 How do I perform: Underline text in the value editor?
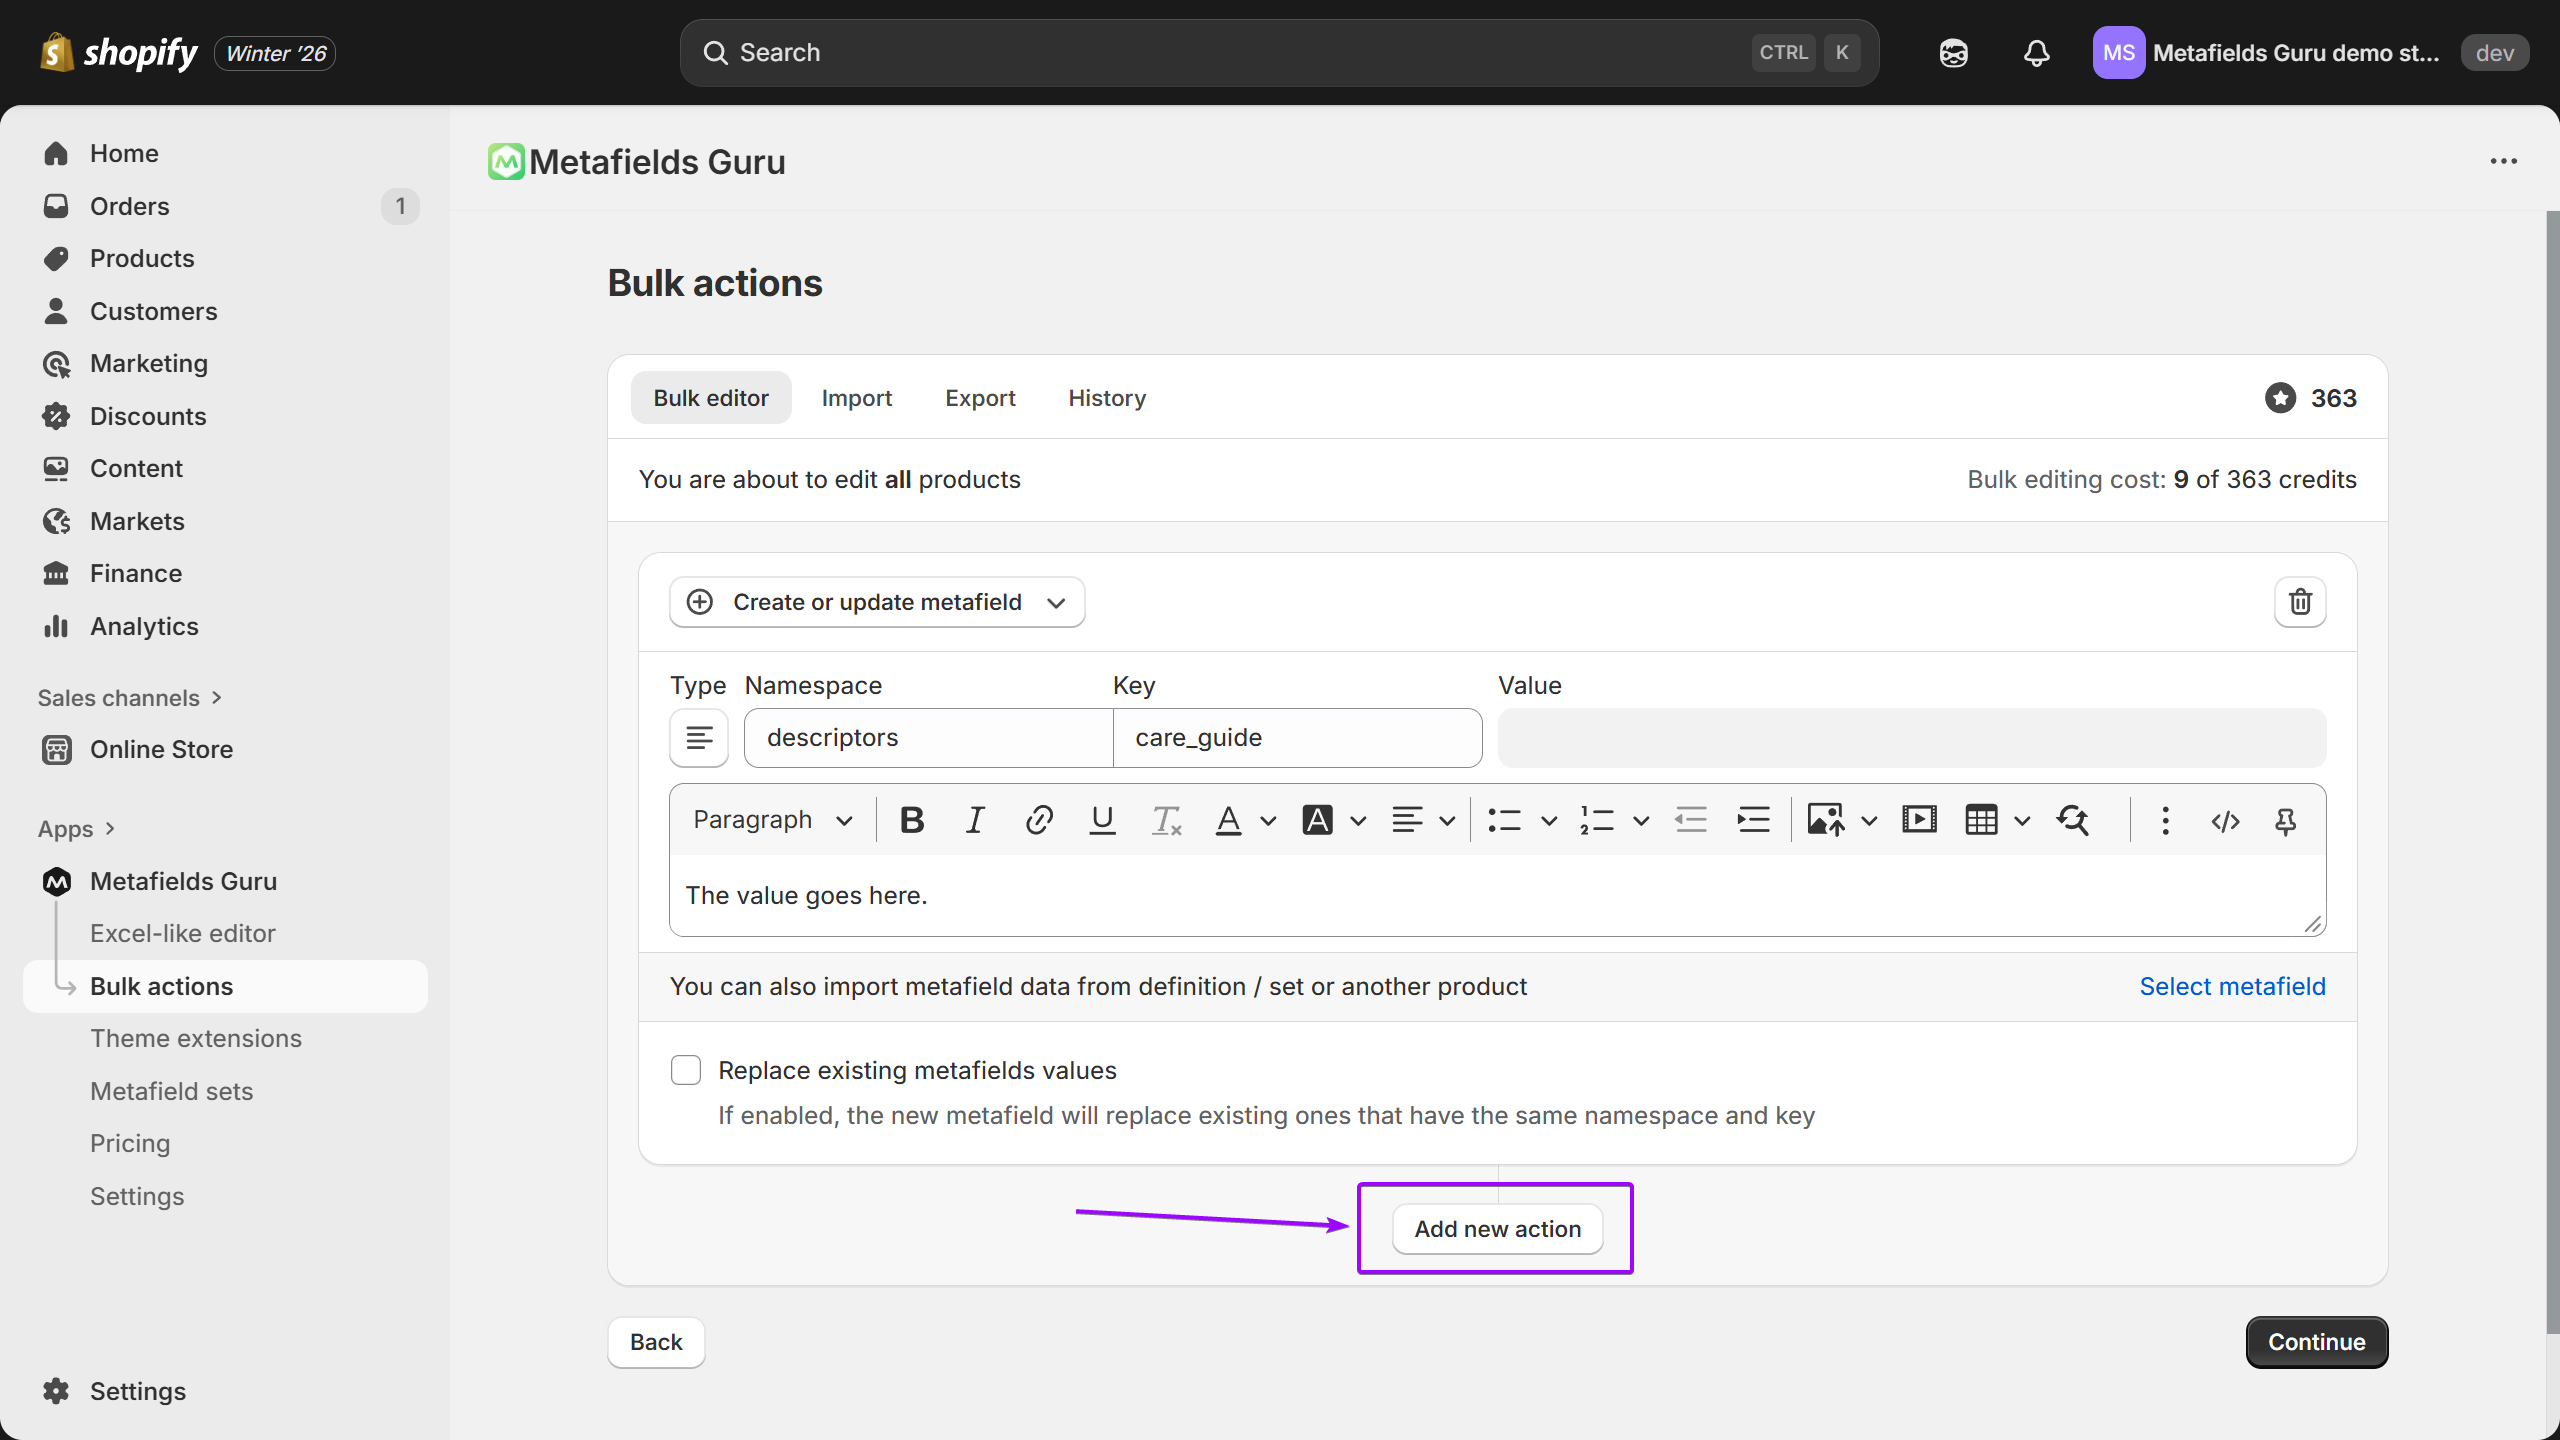click(1101, 819)
